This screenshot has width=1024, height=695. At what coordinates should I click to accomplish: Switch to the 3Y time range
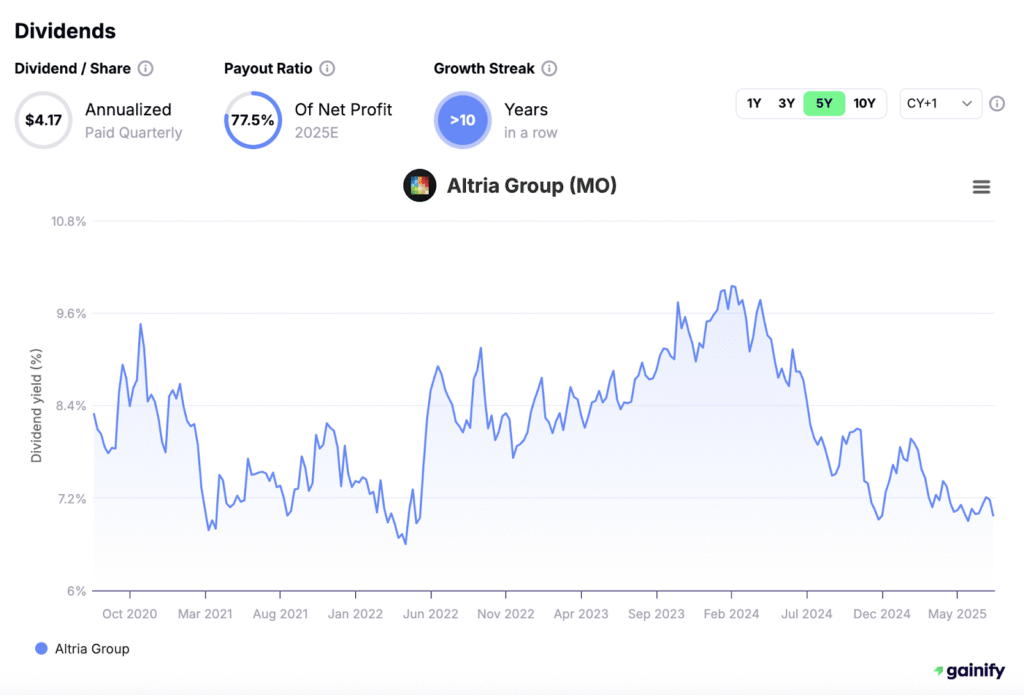(x=786, y=103)
